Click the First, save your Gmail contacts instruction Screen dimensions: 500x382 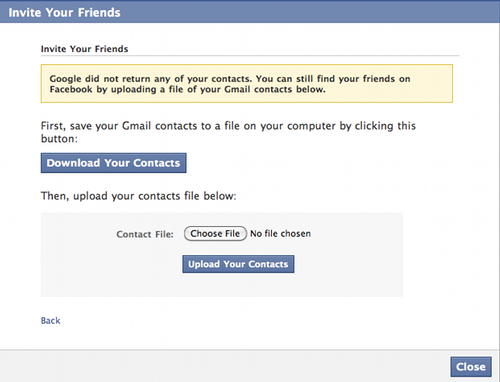(x=228, y=132)
